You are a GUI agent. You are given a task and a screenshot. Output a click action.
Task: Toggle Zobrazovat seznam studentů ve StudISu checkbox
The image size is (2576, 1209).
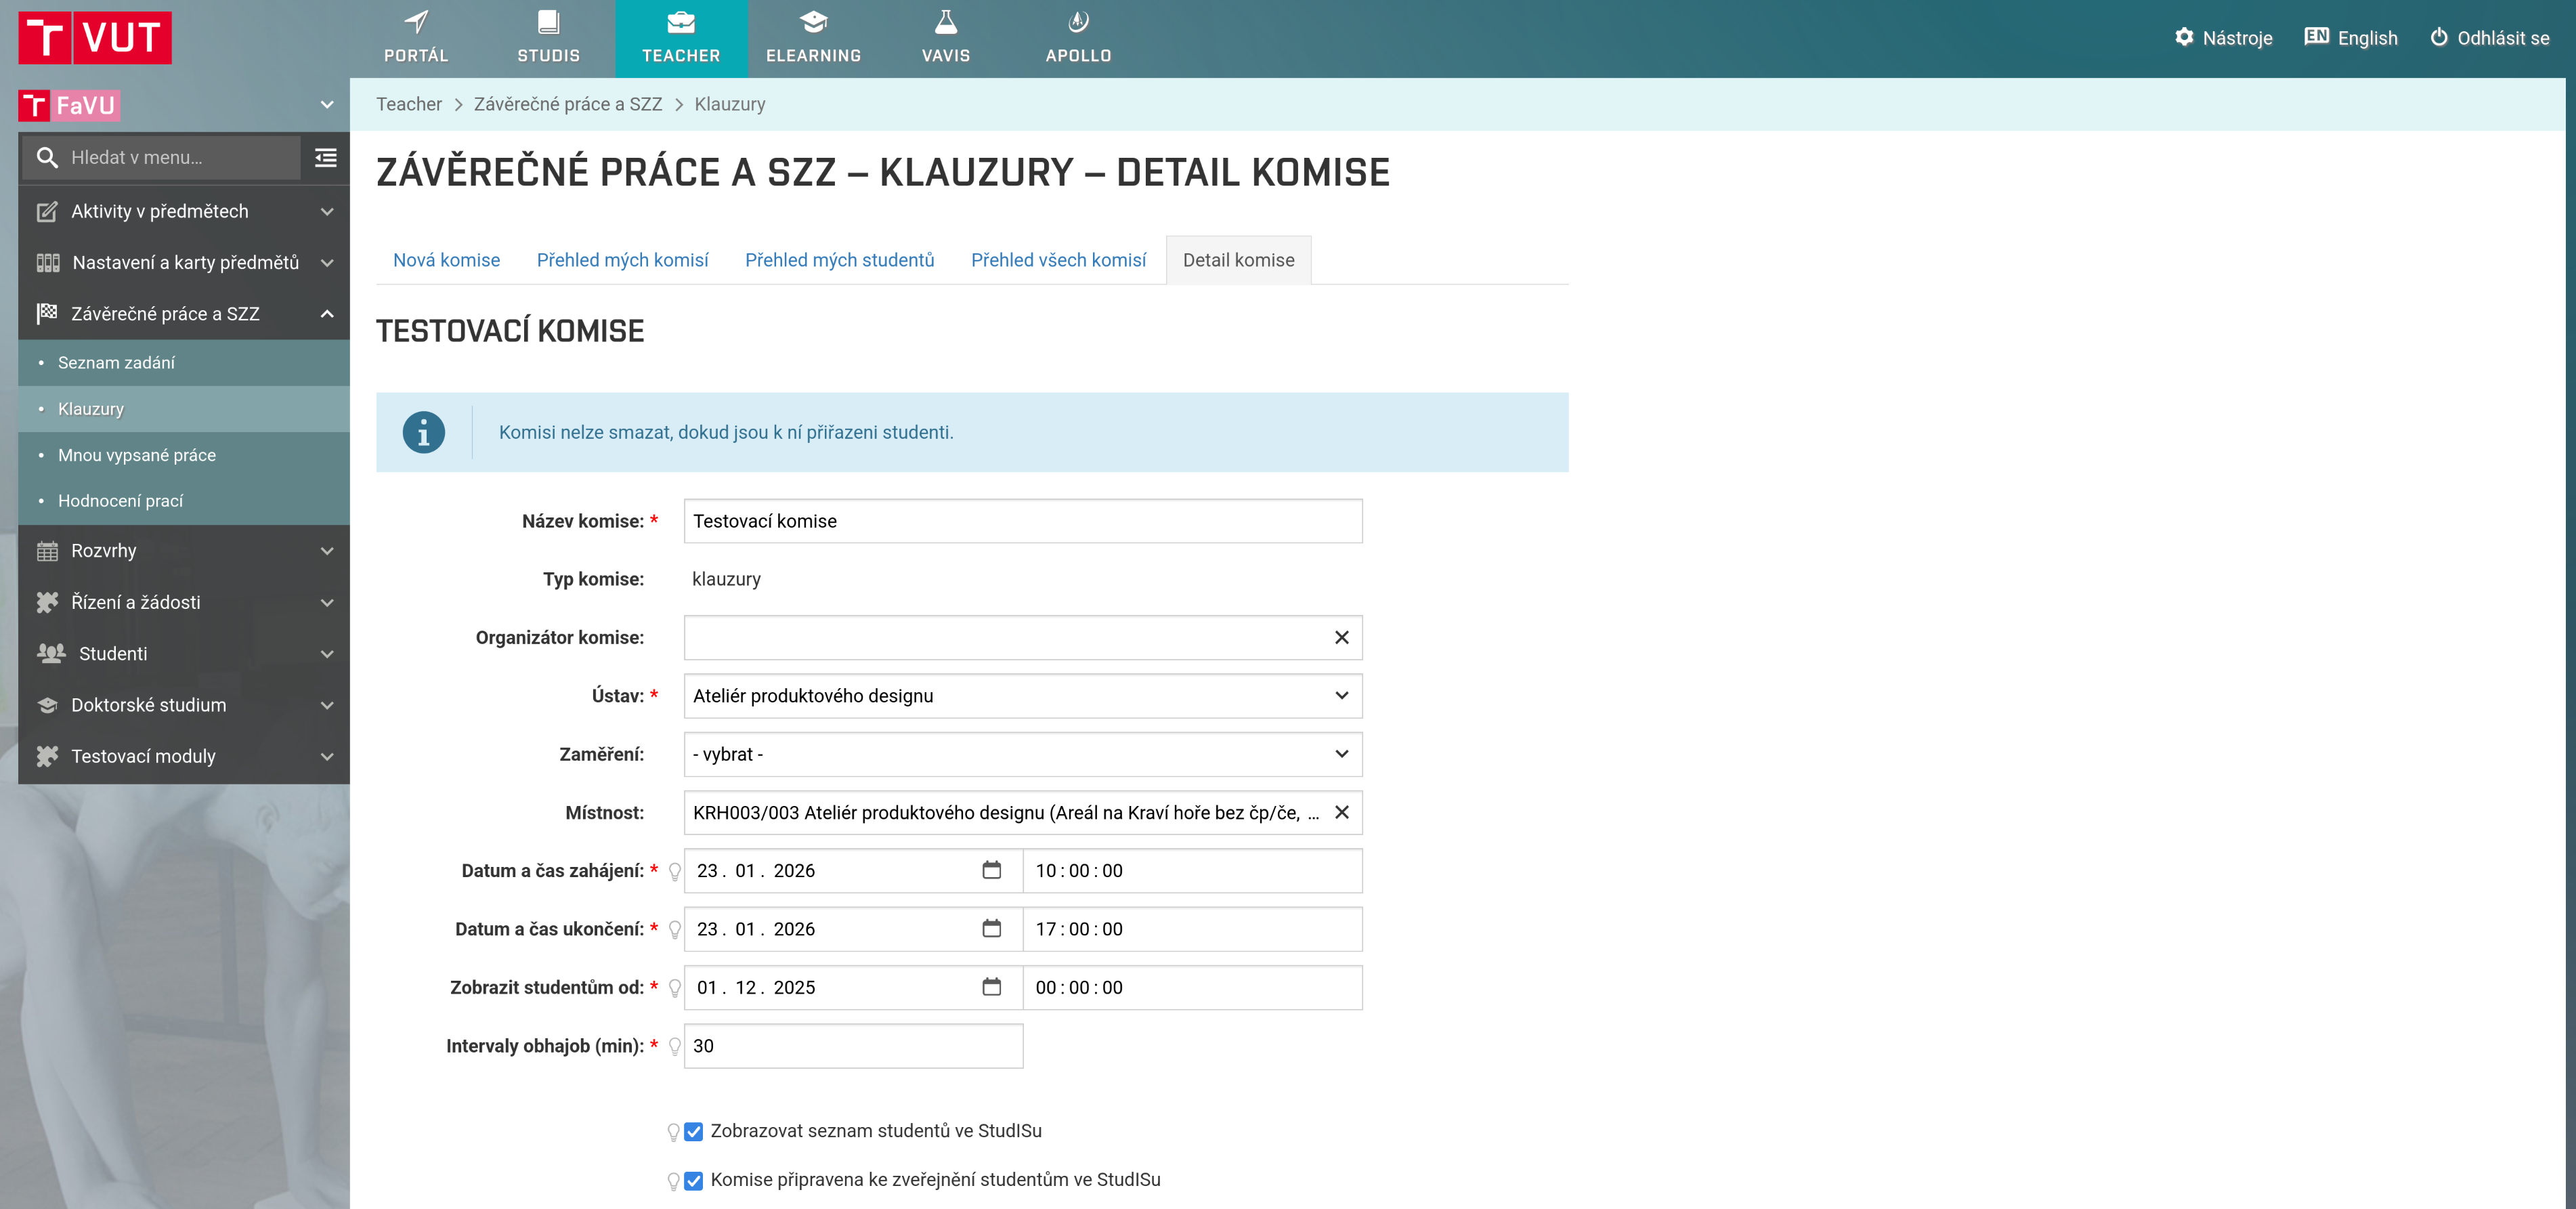(693, 1131)
